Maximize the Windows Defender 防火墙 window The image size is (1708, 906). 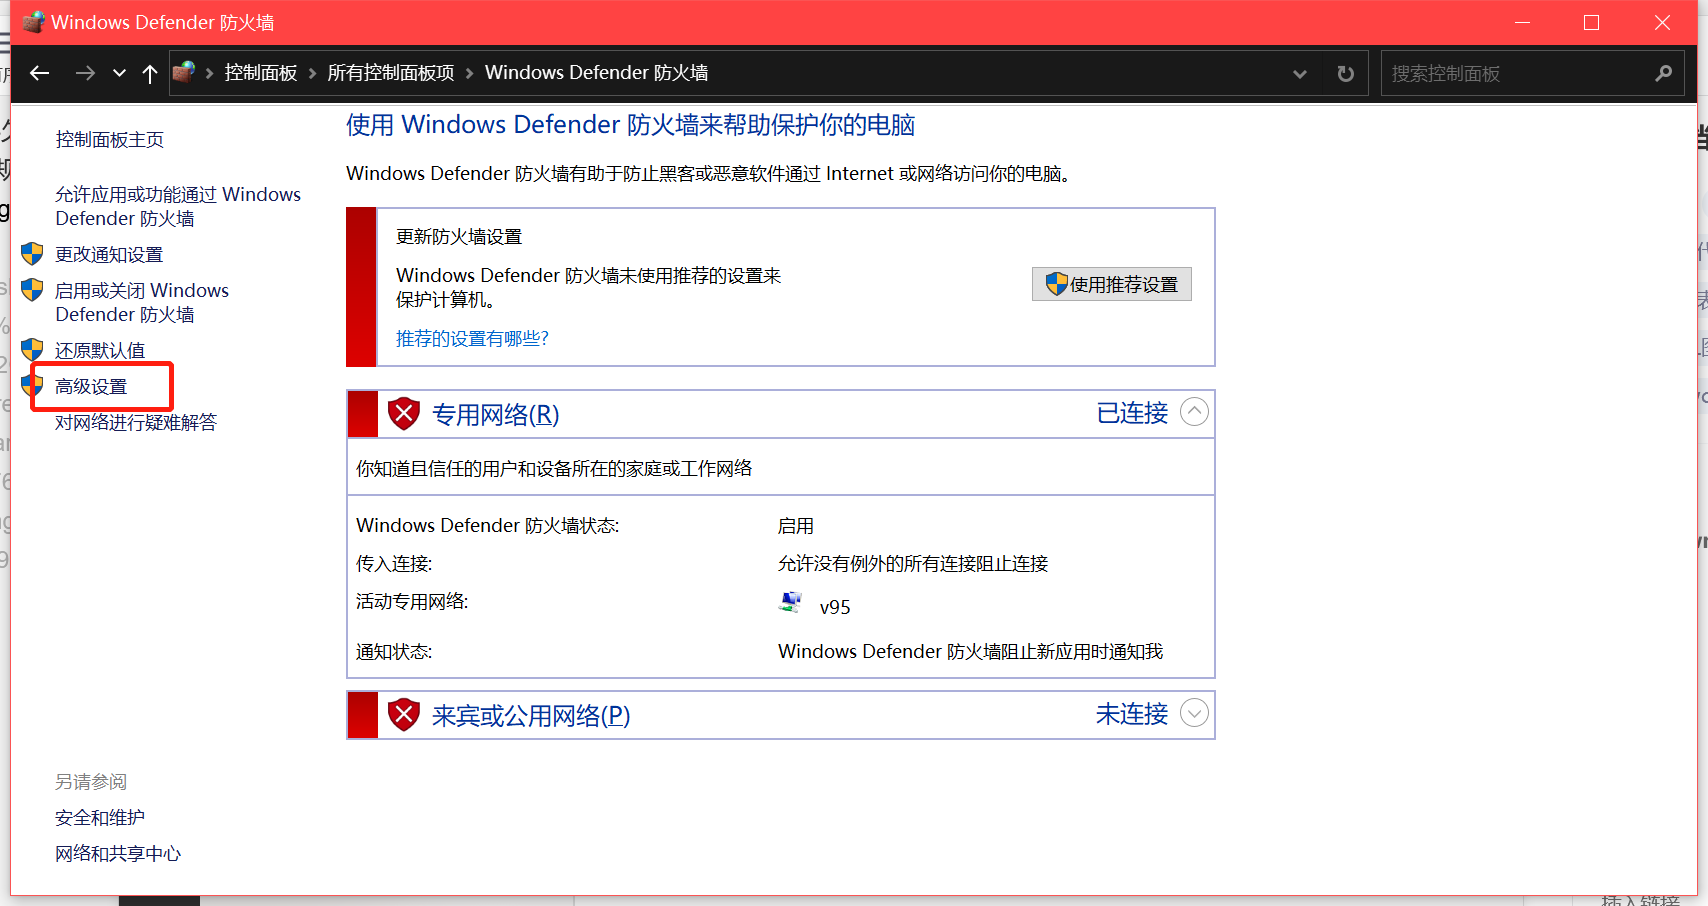1592,22
